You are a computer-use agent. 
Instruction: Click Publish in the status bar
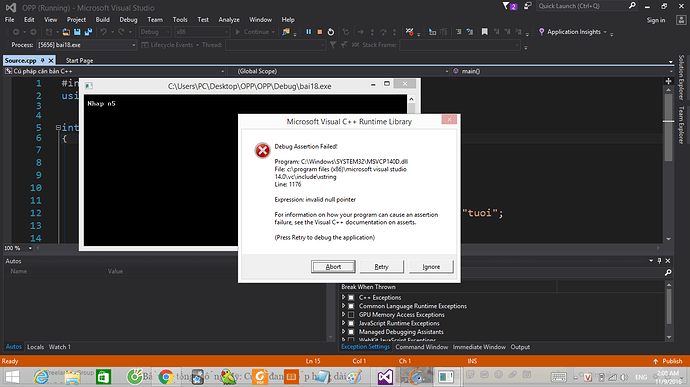(668, 361)
